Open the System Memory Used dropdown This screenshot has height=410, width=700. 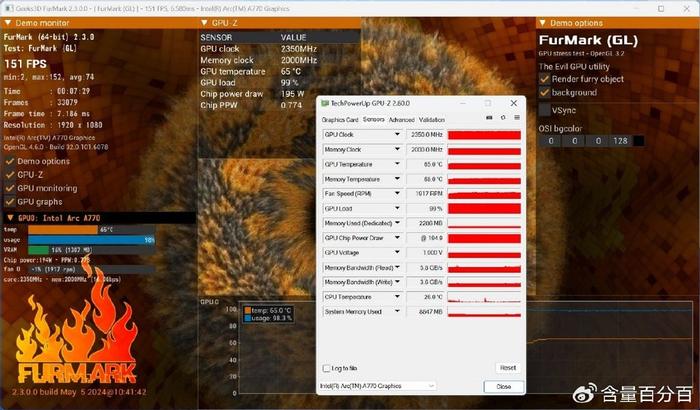click(x=397, y=311)
